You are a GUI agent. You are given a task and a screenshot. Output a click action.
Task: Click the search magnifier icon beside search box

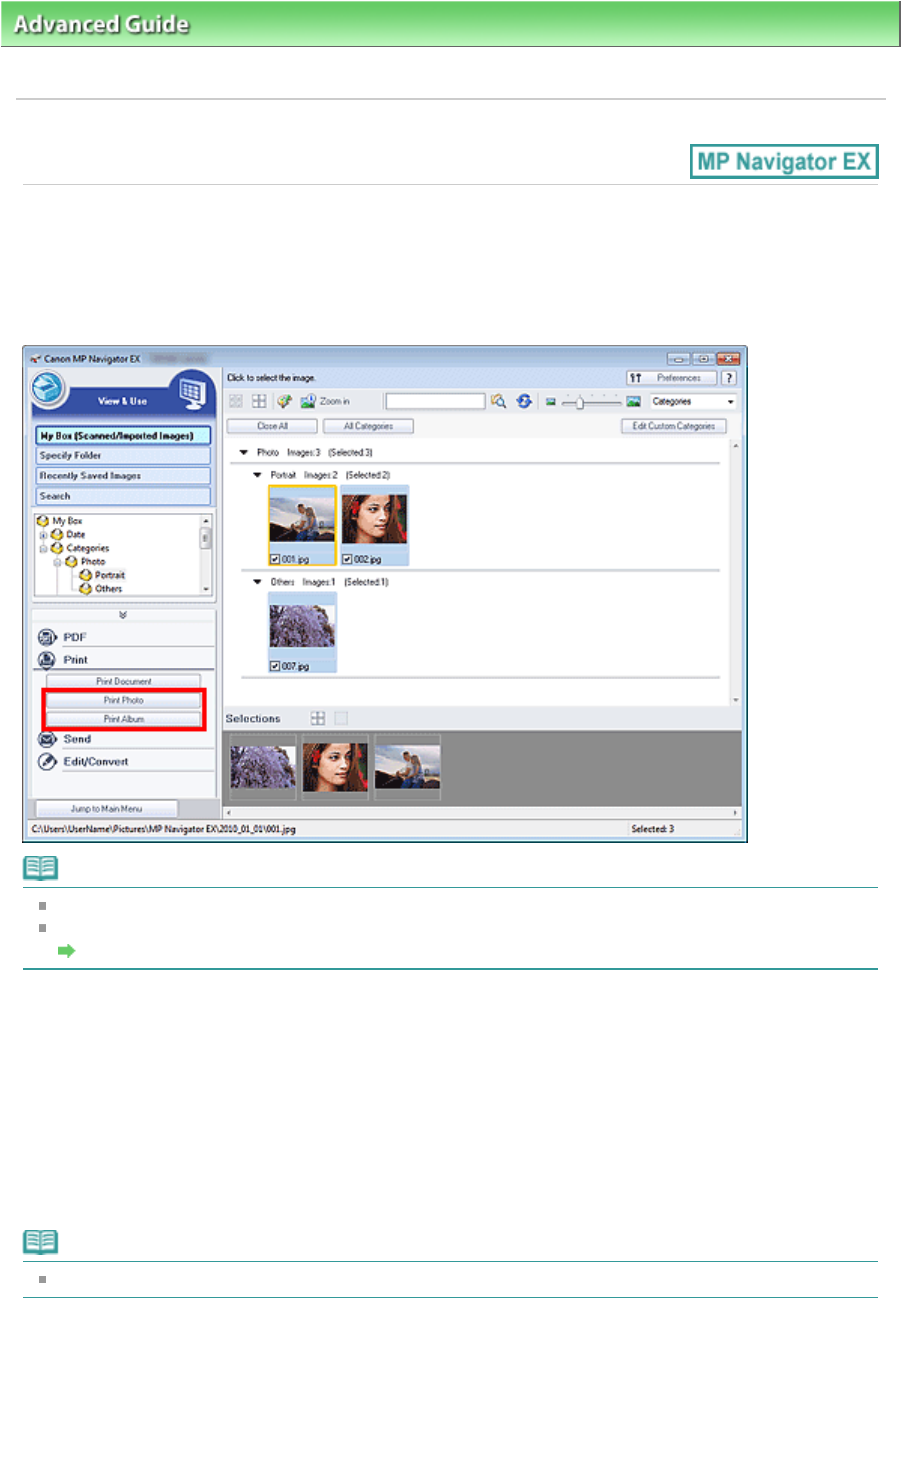click(498, 401)
